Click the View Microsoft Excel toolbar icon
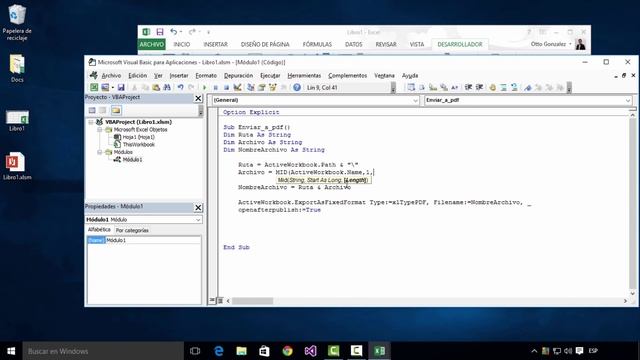The width and height of the screenshot is (640, 360). click(x=94, y=87)
